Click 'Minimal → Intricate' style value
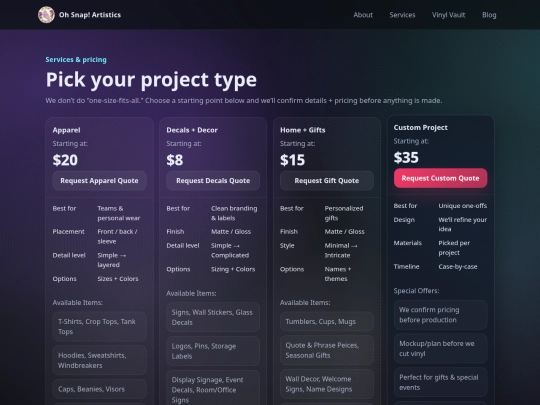 (341, 250)
